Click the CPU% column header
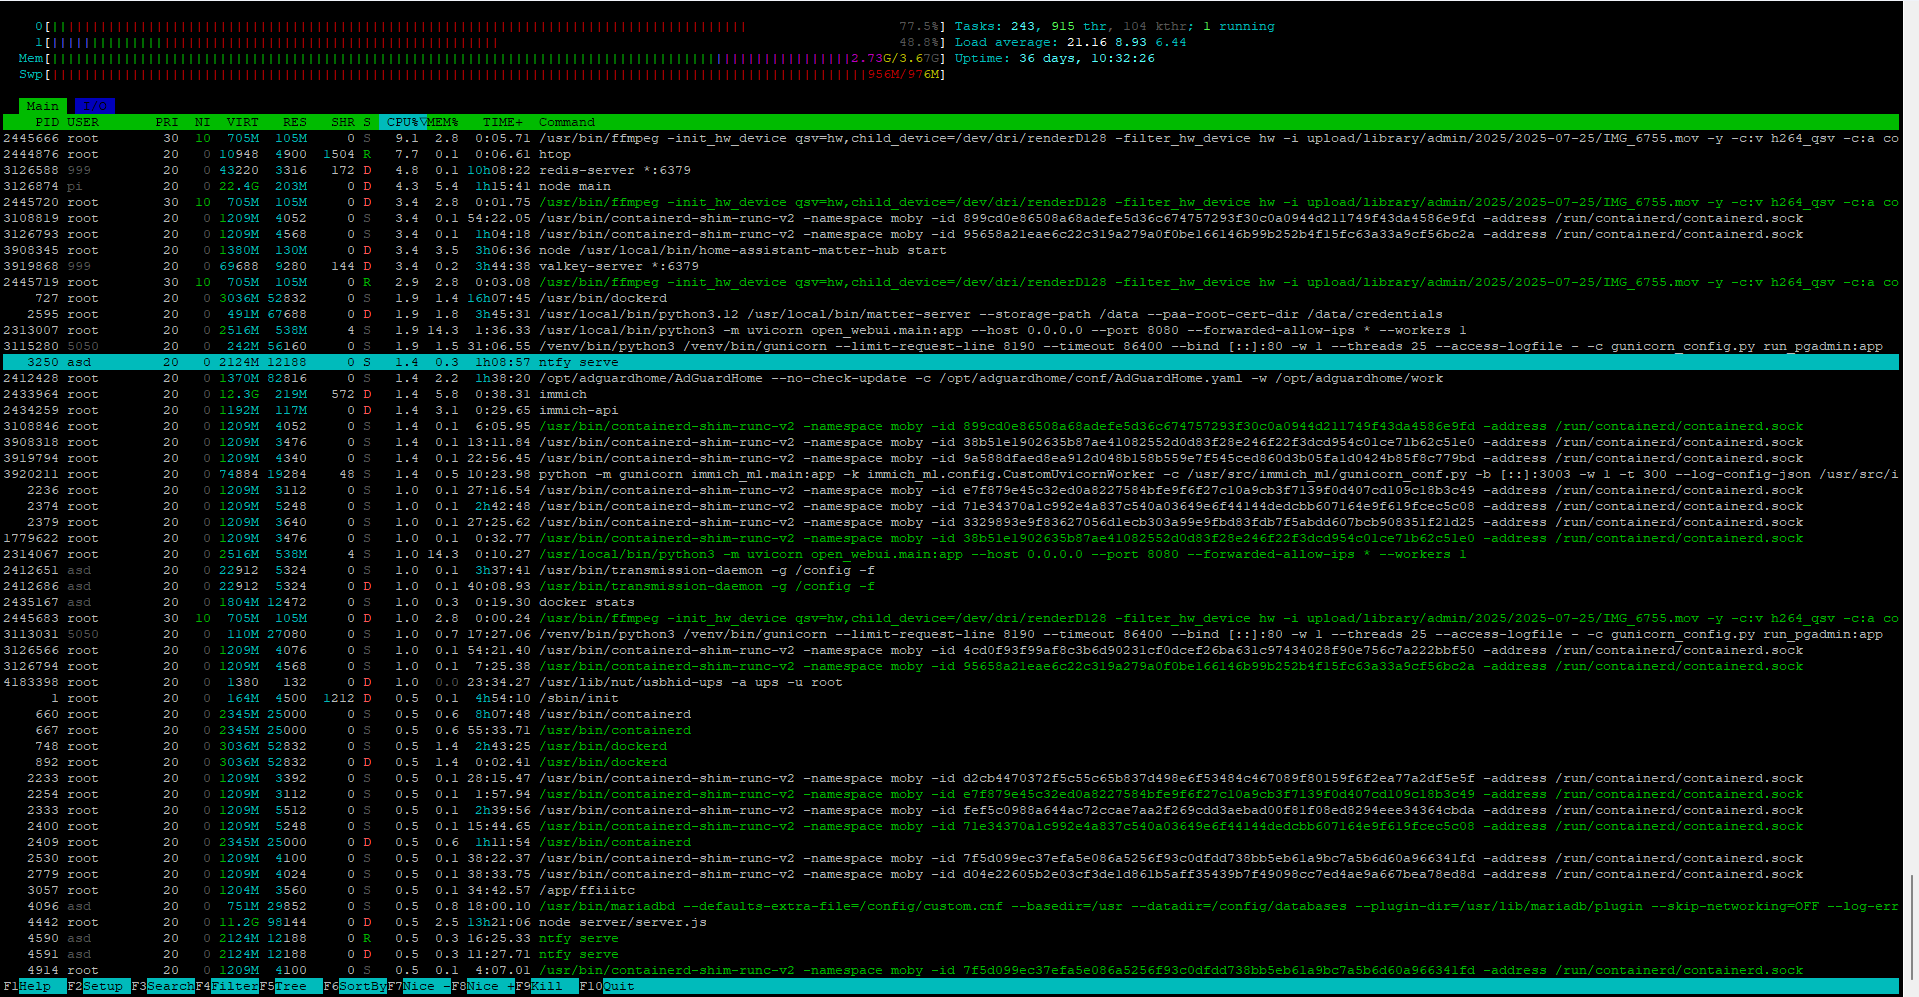This screenshot has height=997, width=1919. coord(403,122)
